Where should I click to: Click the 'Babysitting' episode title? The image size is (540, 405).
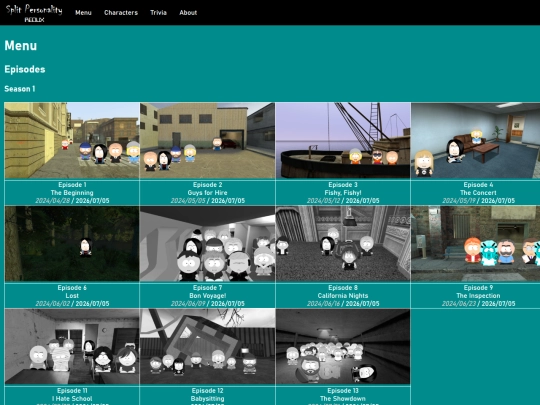(x=207, y=399)
